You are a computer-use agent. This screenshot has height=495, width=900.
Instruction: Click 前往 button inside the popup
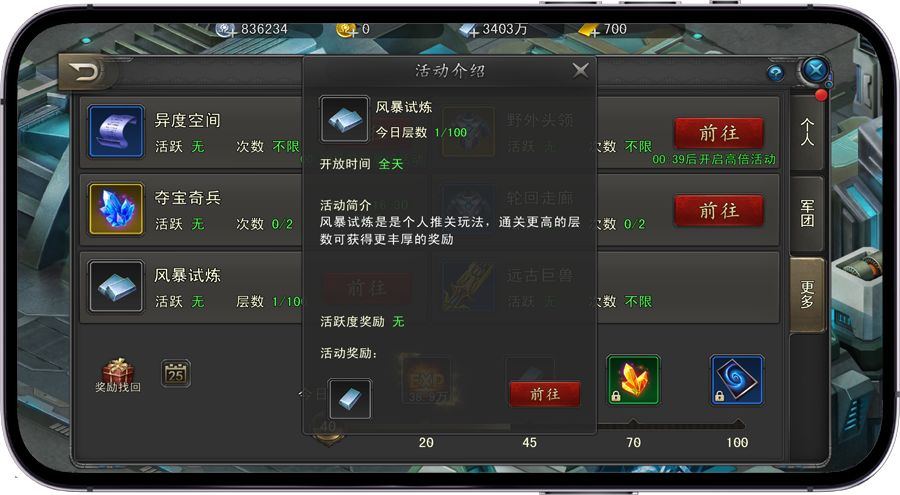tap(544, 394)
